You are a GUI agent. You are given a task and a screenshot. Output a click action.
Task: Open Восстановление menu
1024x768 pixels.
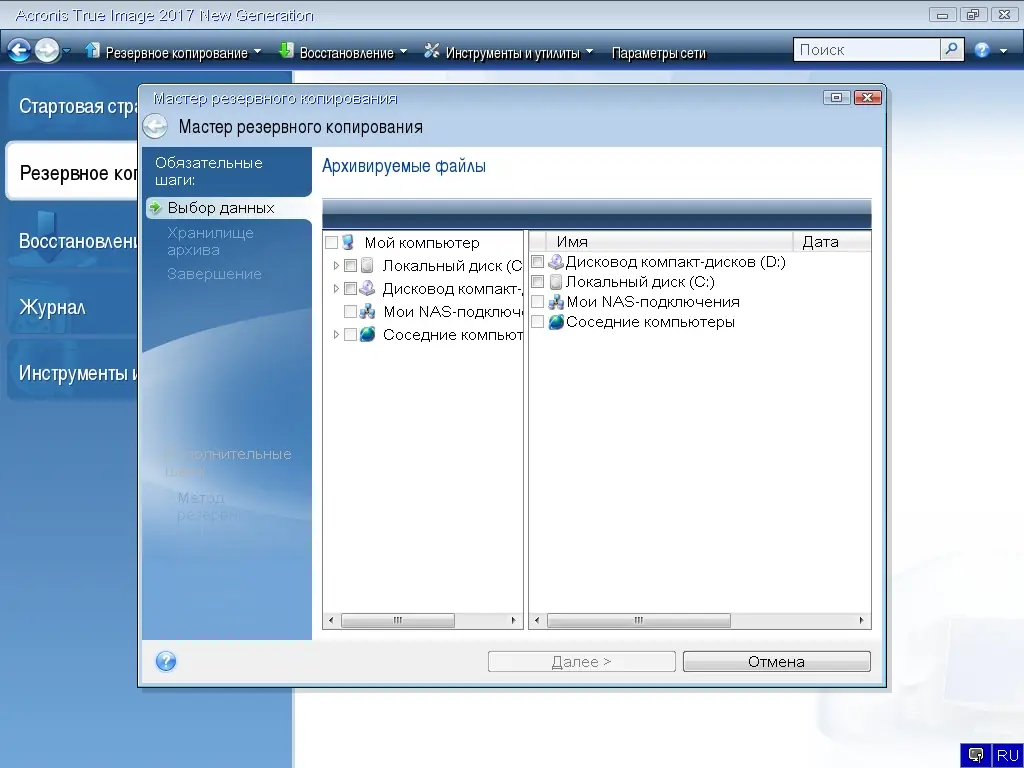pos(342,52)
